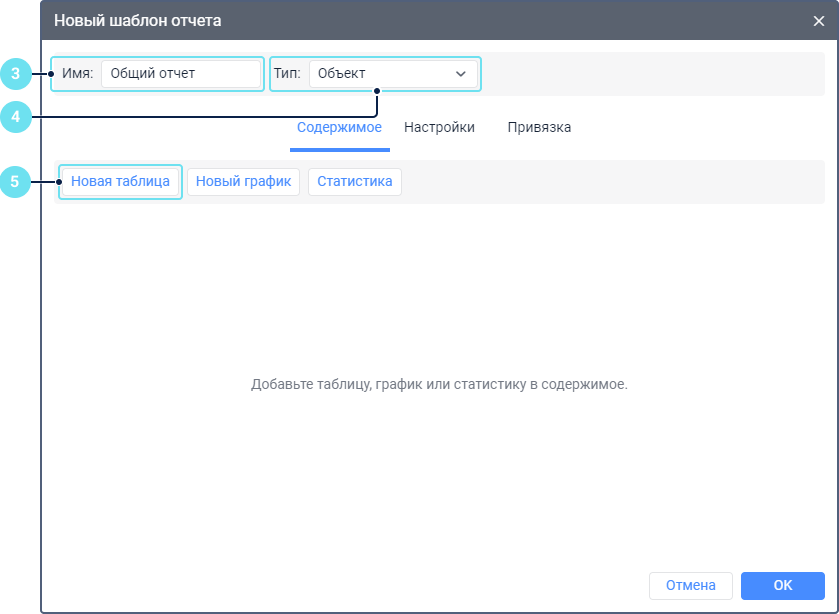839x614 pixels.
Task: Open the Настройки tab
Action: coord(439,128)
